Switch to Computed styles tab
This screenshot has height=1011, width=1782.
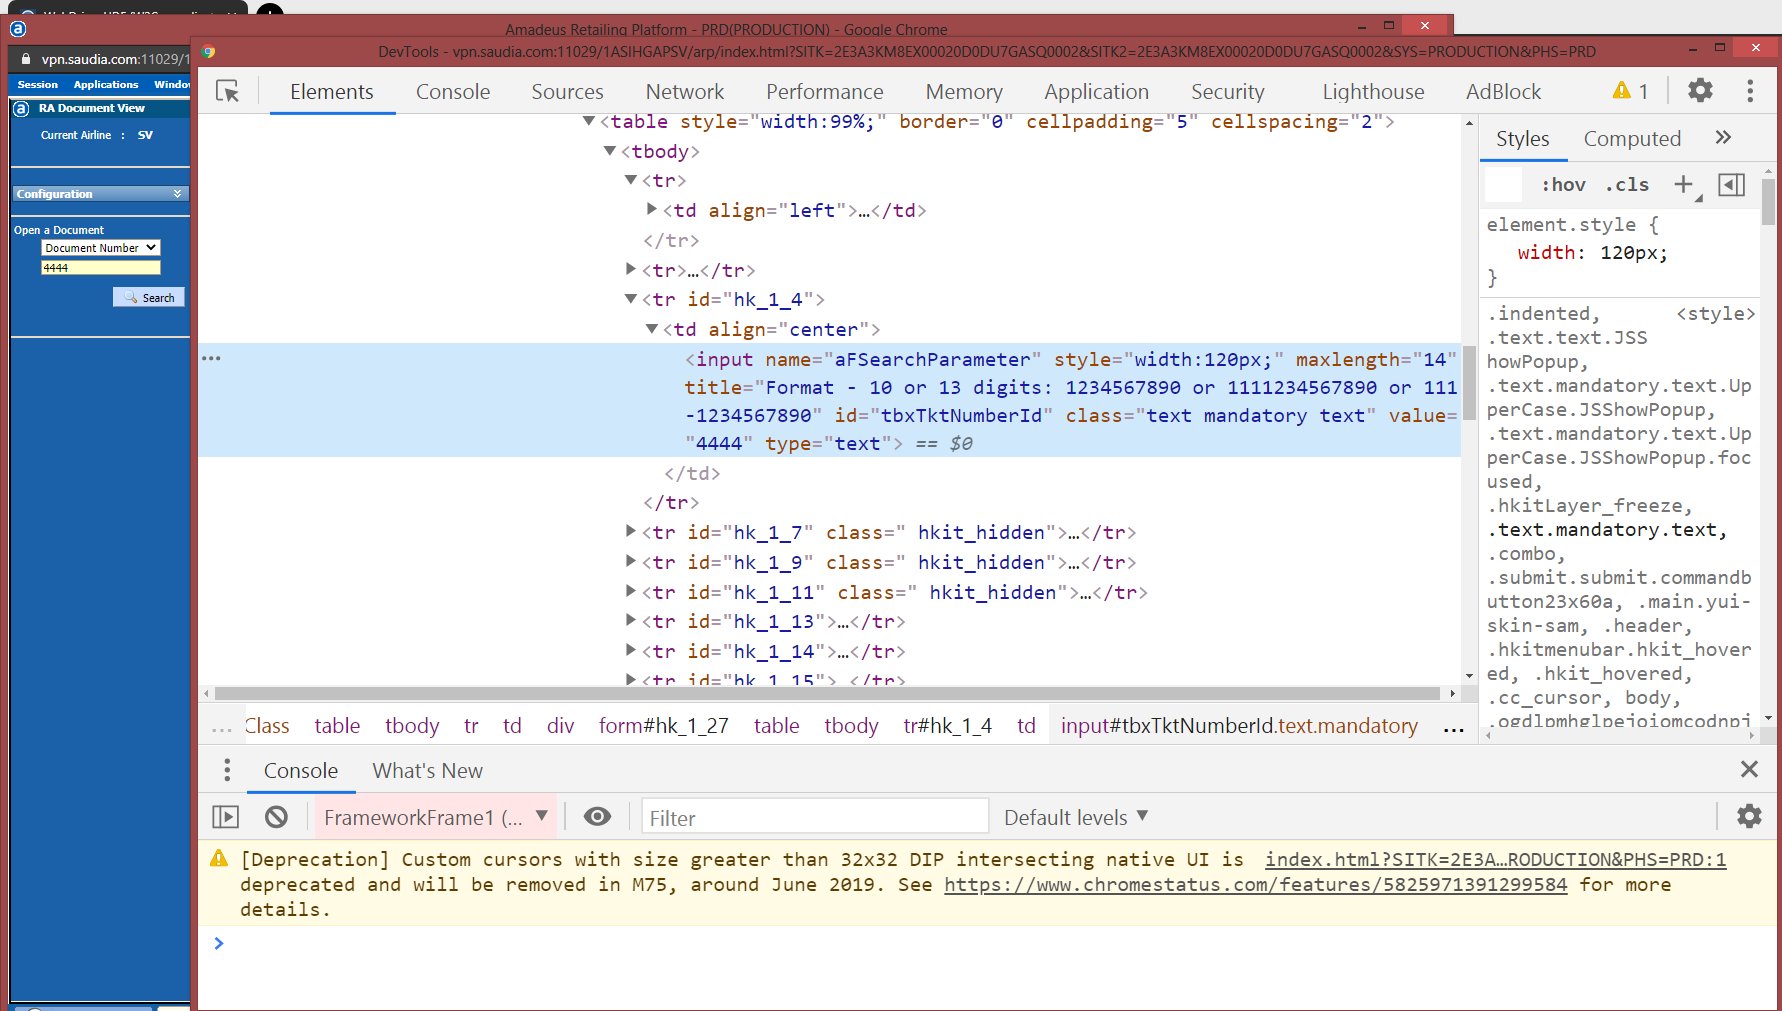(x=1632, y=138)
